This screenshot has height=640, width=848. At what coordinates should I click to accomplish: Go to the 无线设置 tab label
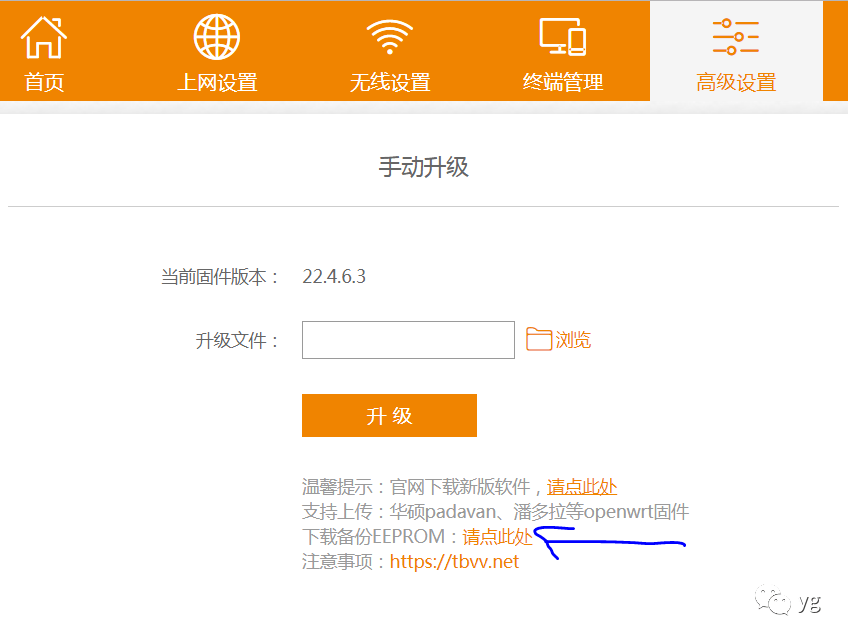coord(390,83)
